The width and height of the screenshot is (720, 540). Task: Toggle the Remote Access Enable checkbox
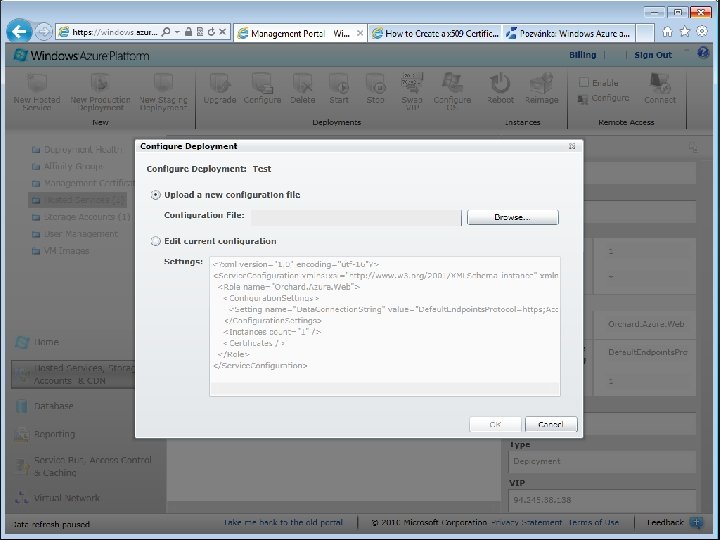click(x=584, y=83)
